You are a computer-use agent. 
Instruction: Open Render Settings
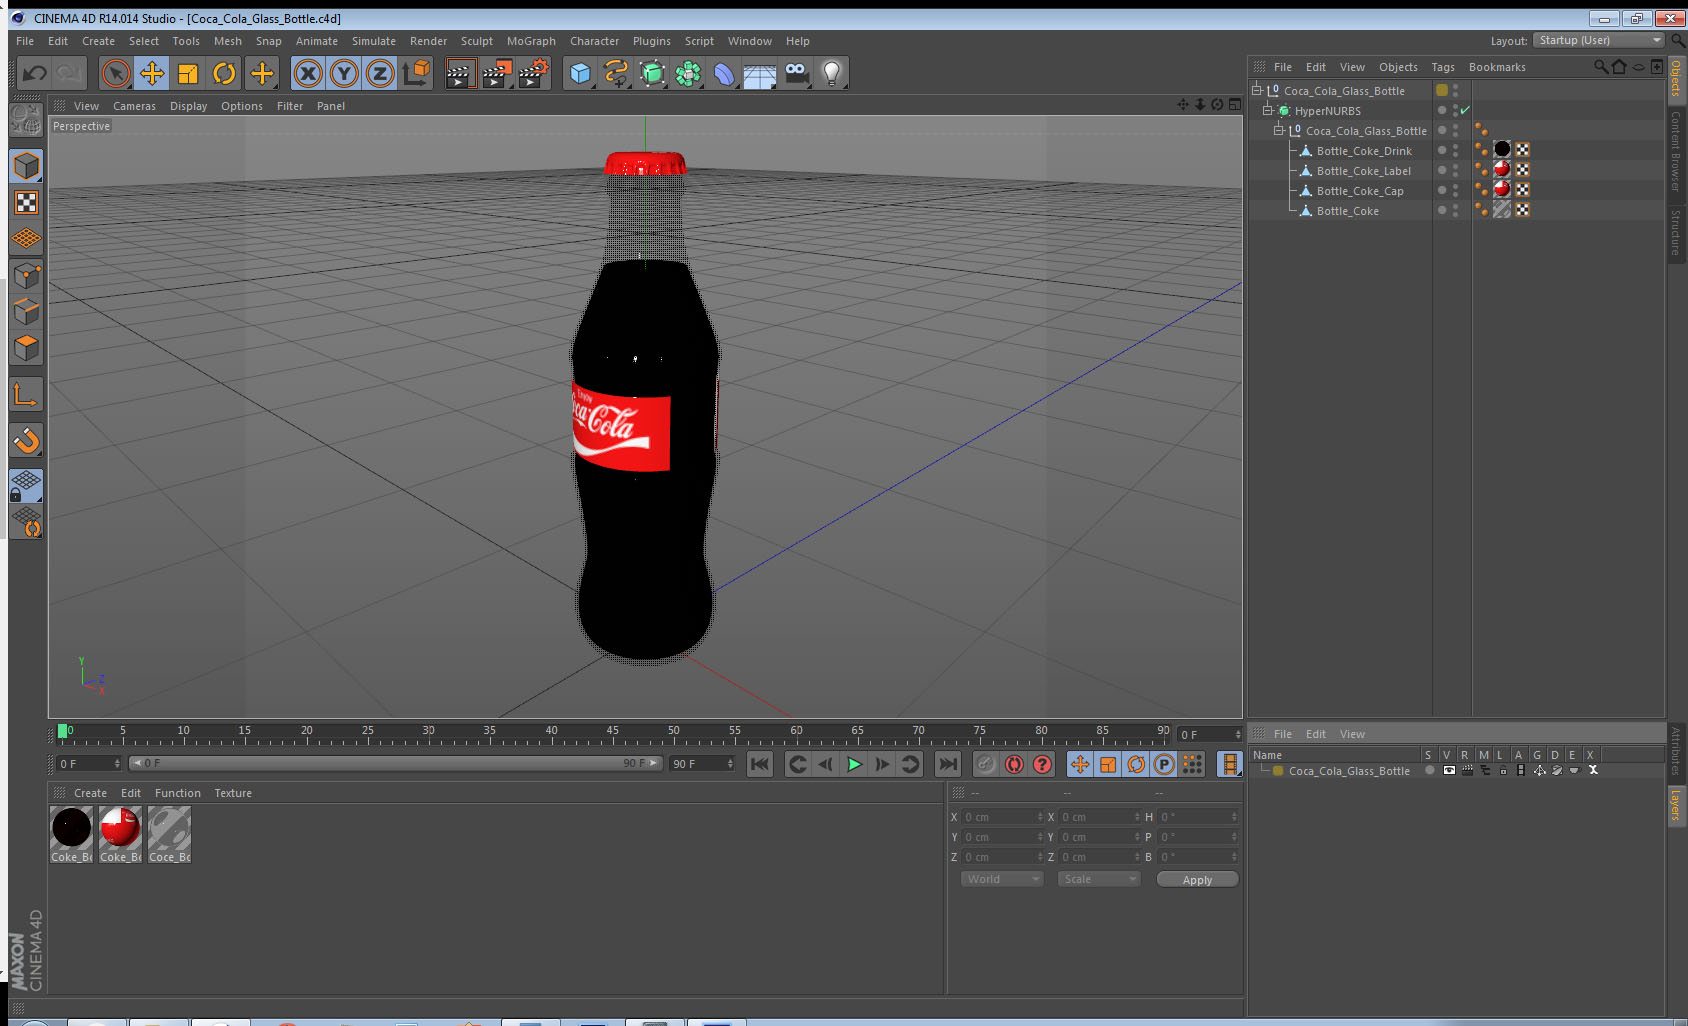pyautogui.click(x=534, y=73)
